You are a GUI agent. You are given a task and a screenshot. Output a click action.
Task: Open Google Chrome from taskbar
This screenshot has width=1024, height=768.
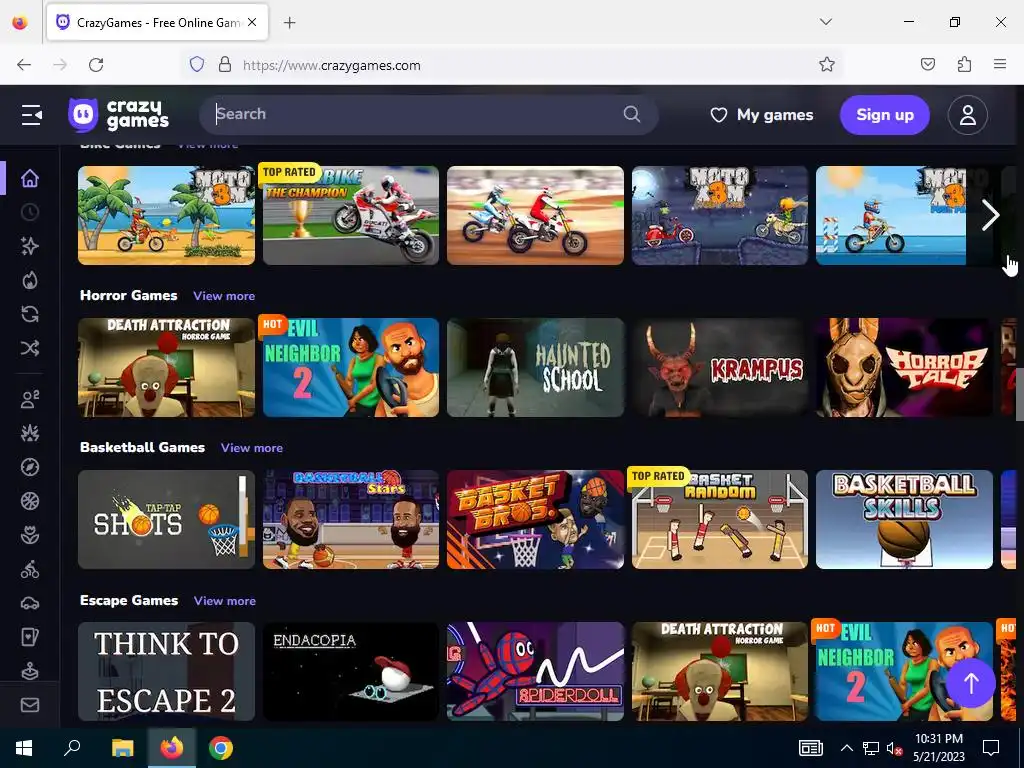pos(221,748)
